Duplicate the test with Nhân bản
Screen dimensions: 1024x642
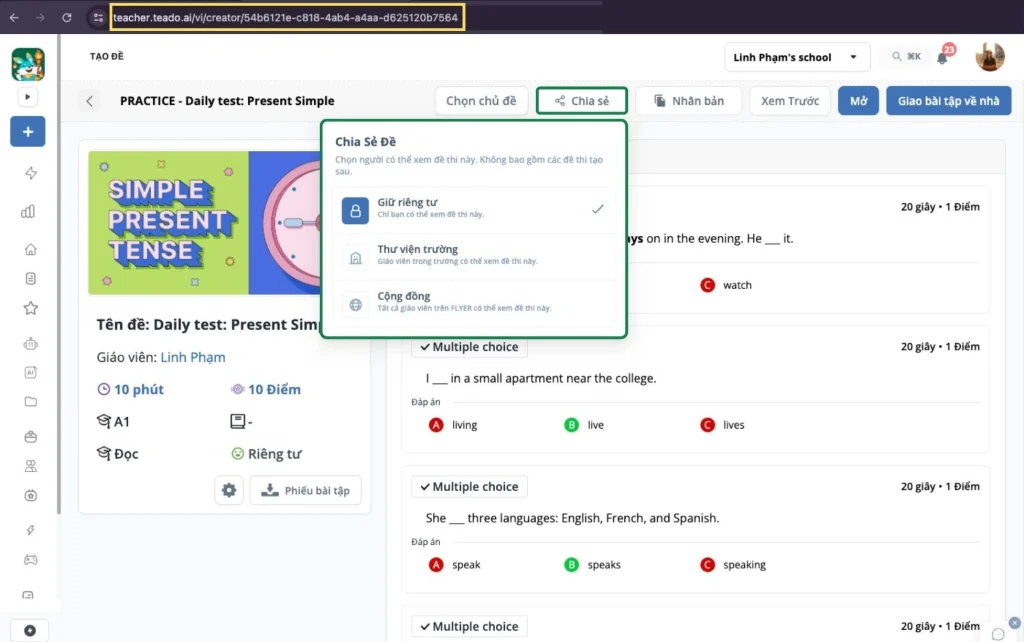688,101
